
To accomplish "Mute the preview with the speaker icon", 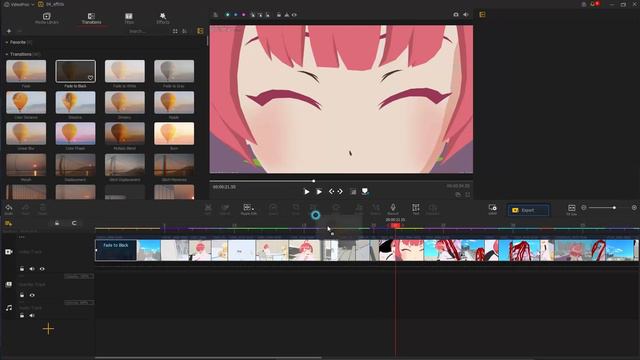I will click(466, 15).
